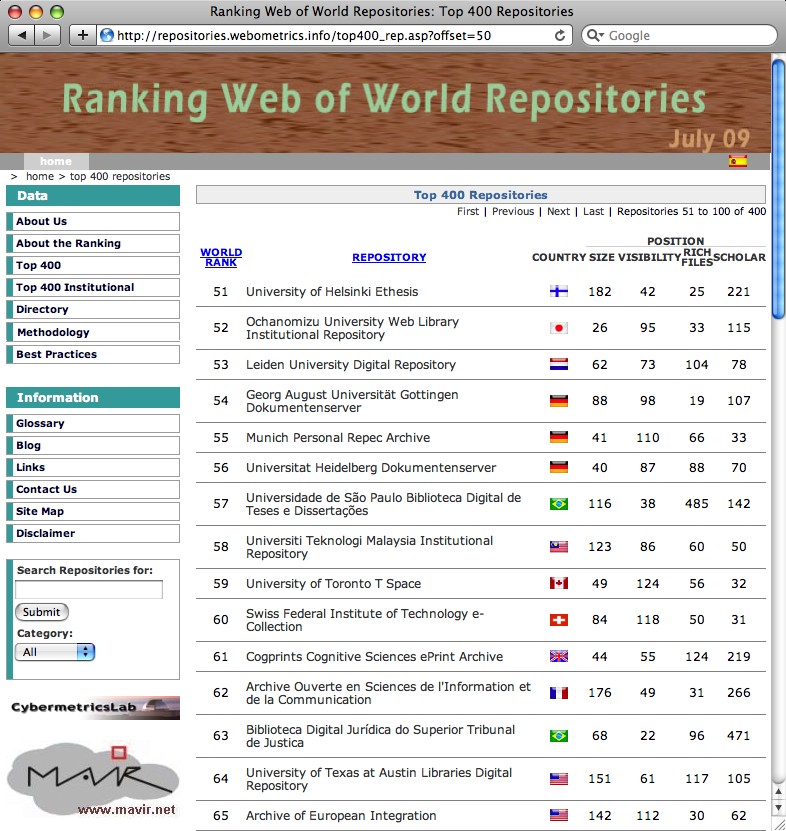Click Germany flag for Heidelberg Dokumentenserver
Viewport: 786px width, 831px height.
(559, 467)
